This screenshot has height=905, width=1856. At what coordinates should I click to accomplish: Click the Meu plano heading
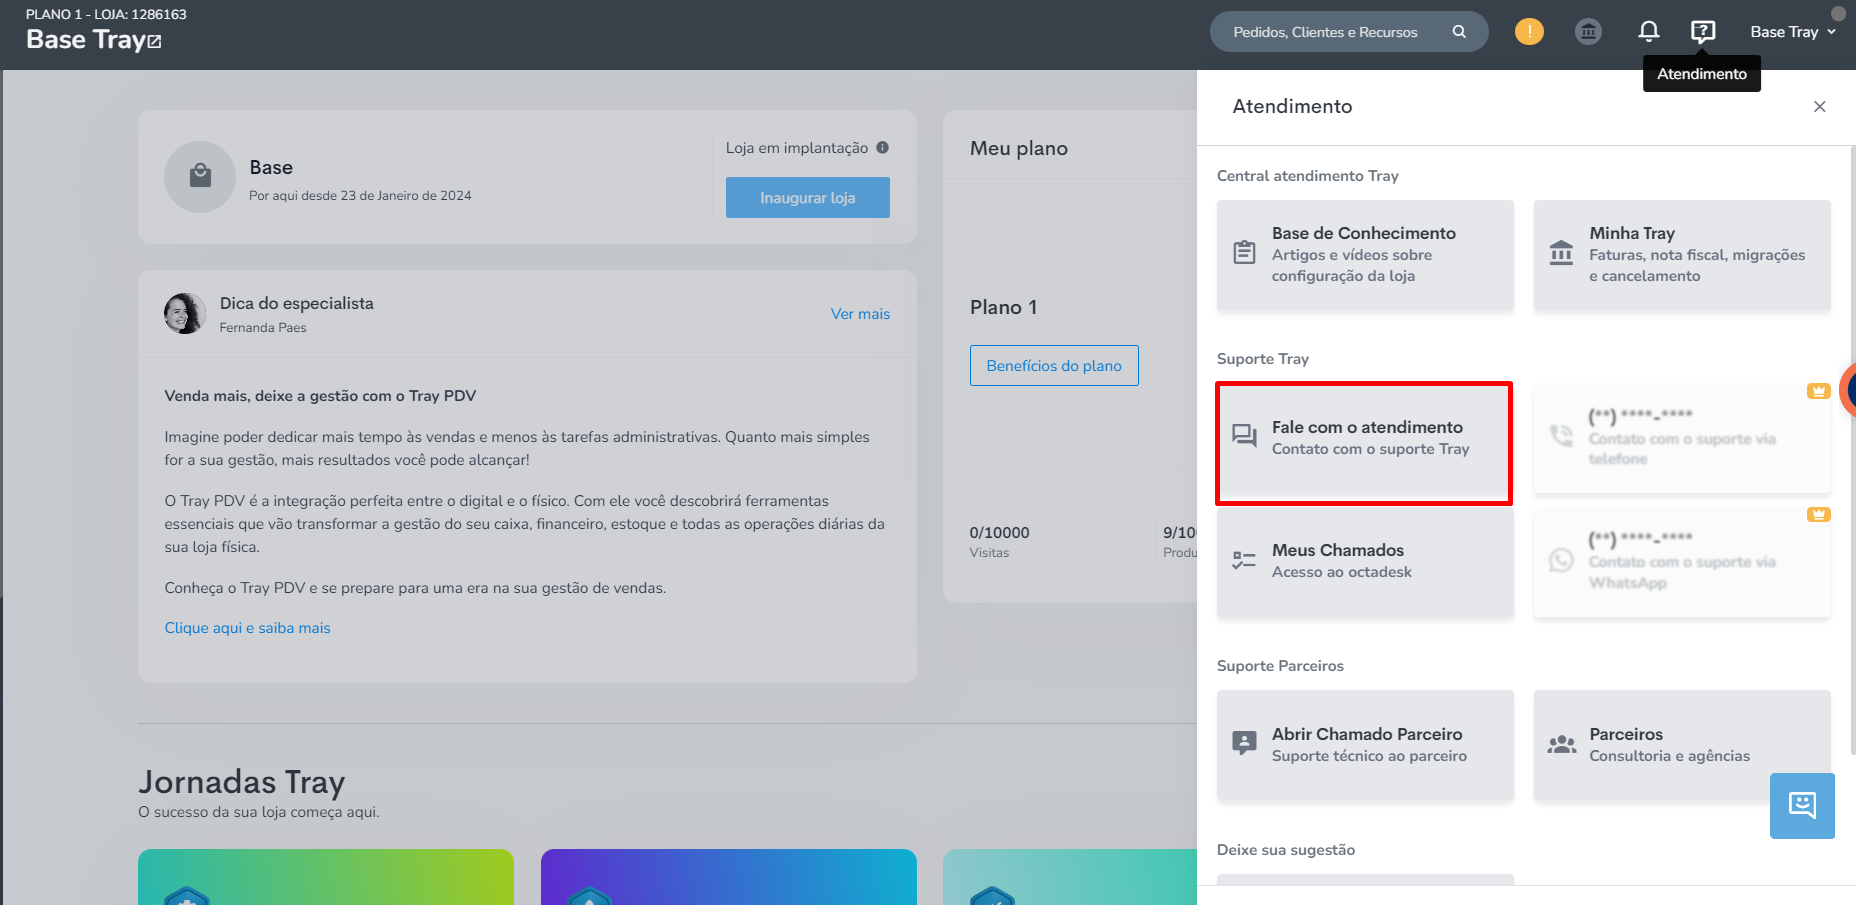[1019, 148]
